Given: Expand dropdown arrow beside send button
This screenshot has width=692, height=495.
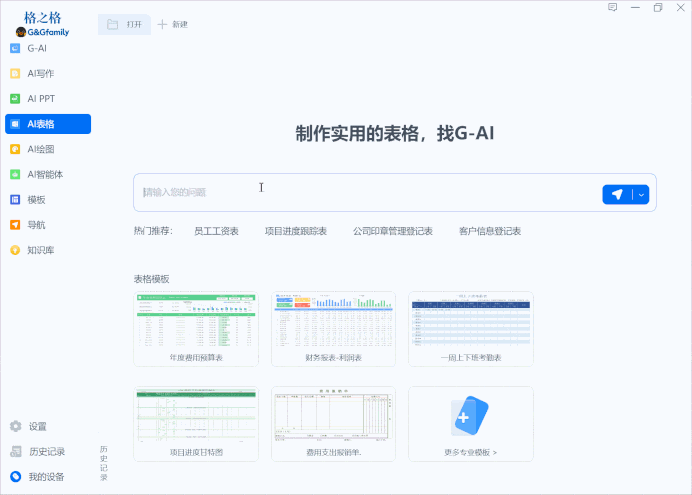Looking at the screenshot, I should tap(641, 194).
